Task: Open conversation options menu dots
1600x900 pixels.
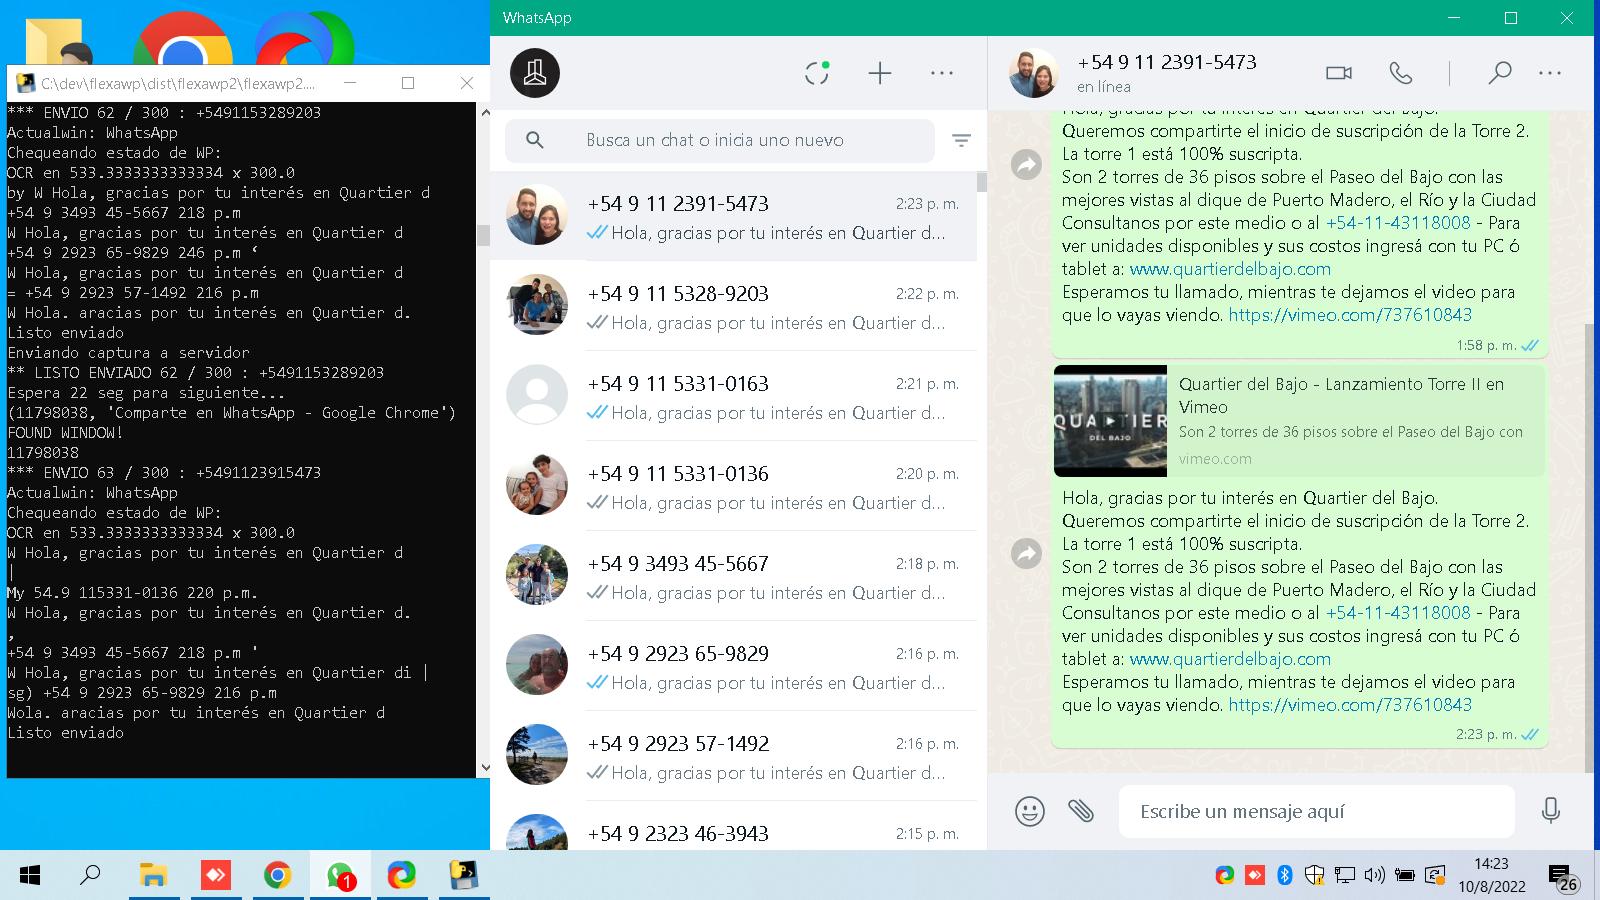Action: tap(1550, 73)
